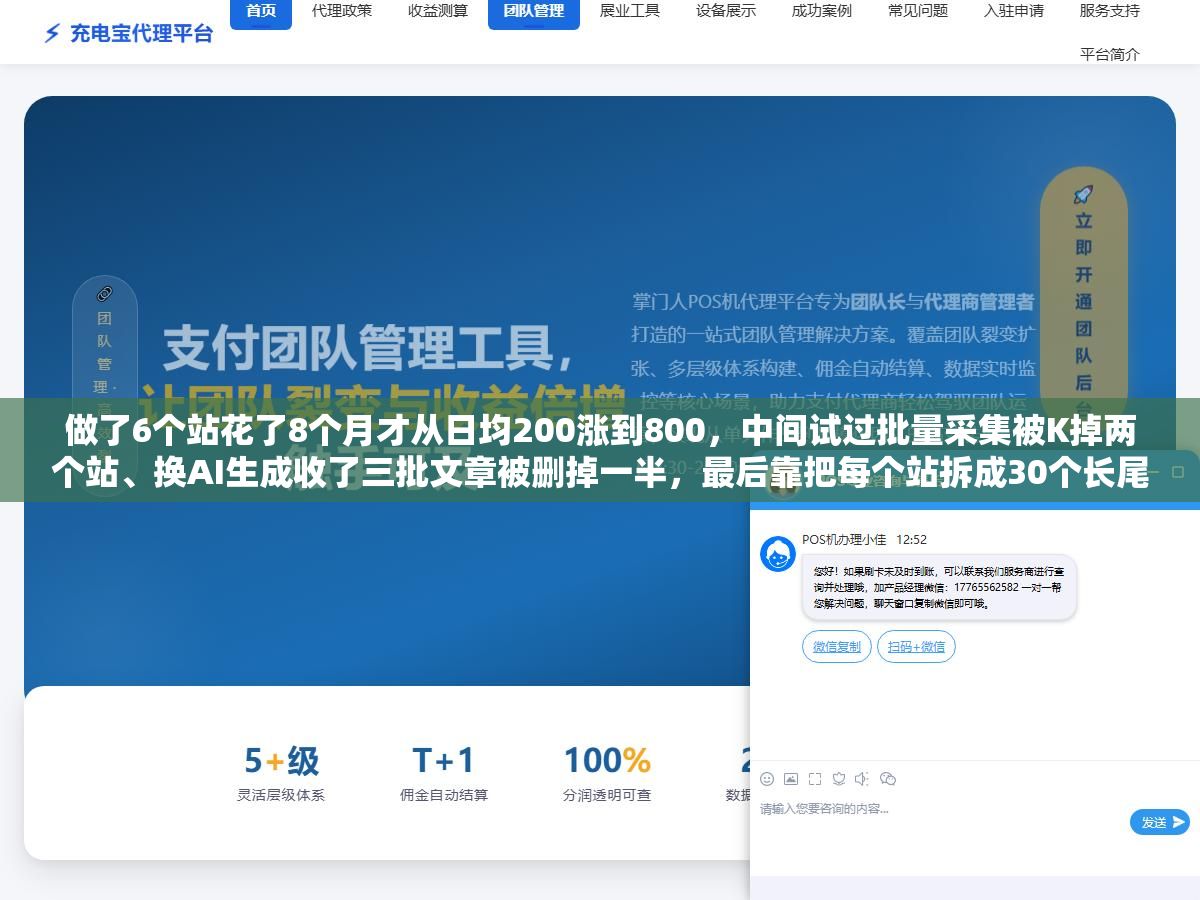Image resolution: width=1200 pixels, height=900 pixels.
Task: Go to 收益测算 page
Action: [438, 11]
